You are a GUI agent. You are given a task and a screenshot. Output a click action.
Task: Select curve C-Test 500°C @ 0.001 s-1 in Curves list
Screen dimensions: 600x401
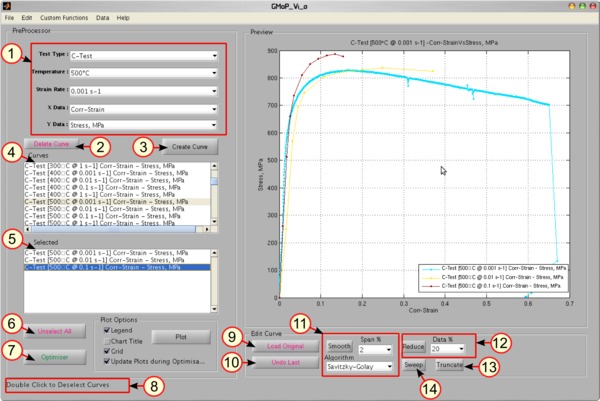coord(117,202)
